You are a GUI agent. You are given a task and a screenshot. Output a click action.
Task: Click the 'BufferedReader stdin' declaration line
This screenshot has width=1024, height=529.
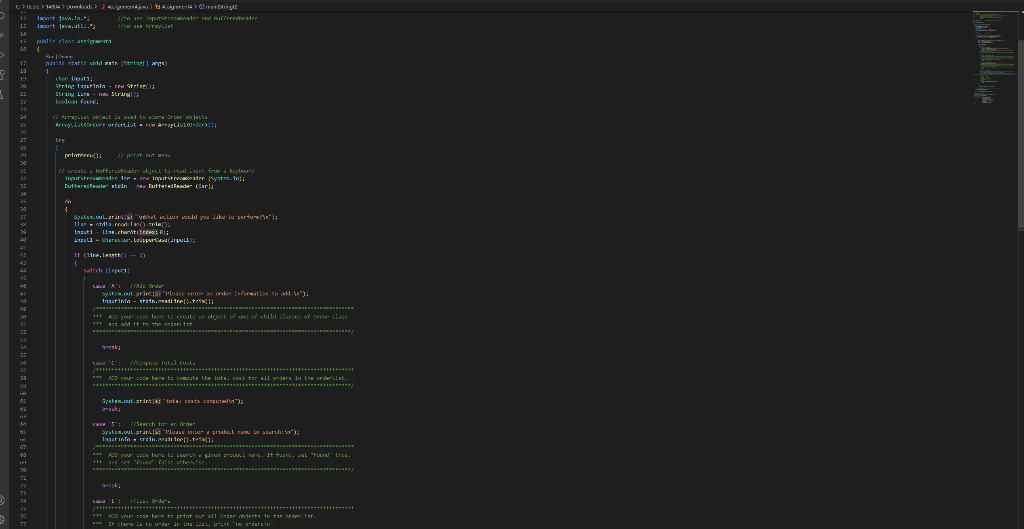tap(139, 185)
